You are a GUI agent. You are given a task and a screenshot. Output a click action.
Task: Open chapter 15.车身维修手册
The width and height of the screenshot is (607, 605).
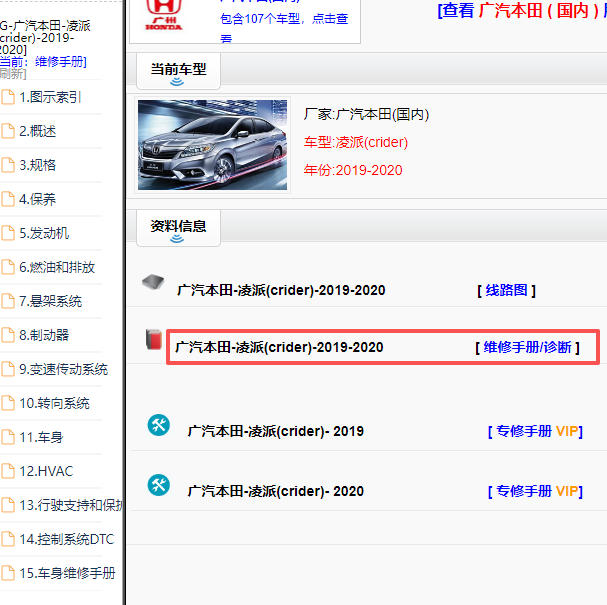click(x=67, y=573)
